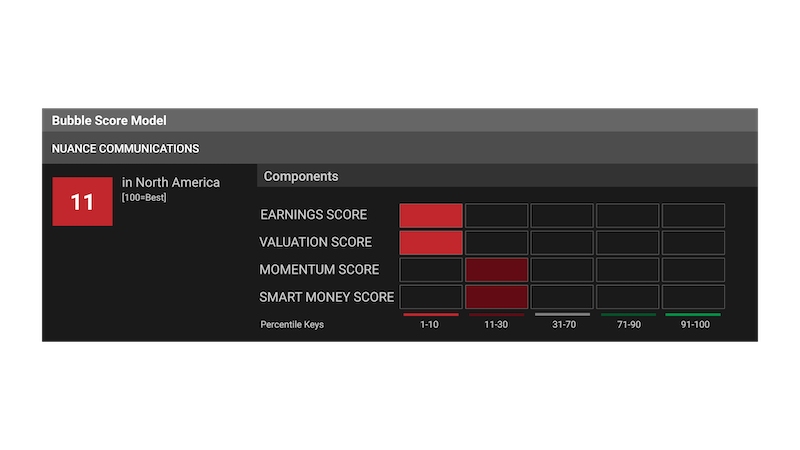
Task: Click the empty Momentum Score 31-70 cell
Action: (x=562, y=270)
